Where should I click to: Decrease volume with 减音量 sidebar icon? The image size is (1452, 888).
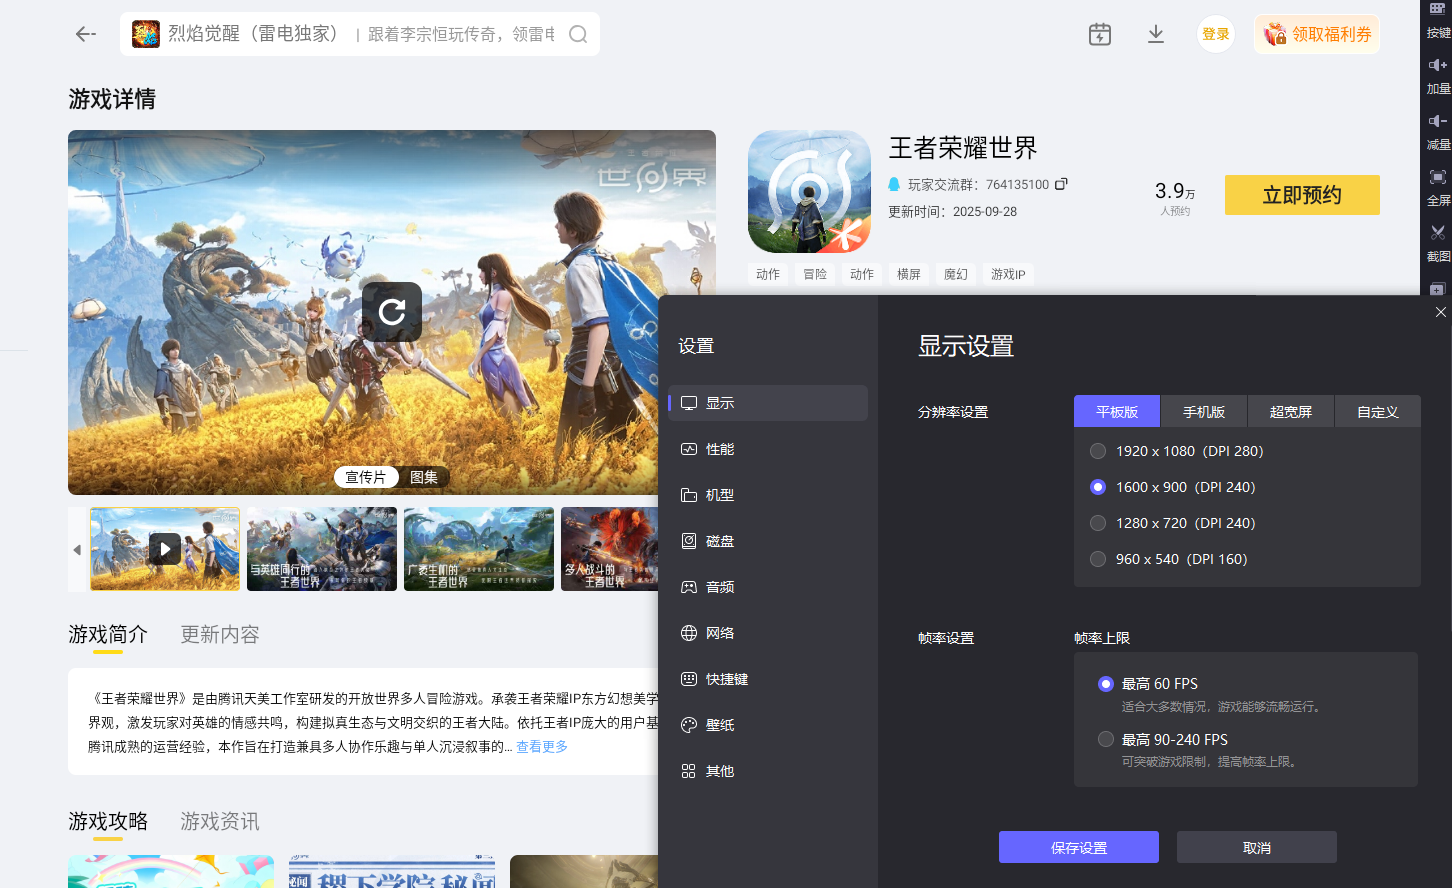tap(1440, 126)
